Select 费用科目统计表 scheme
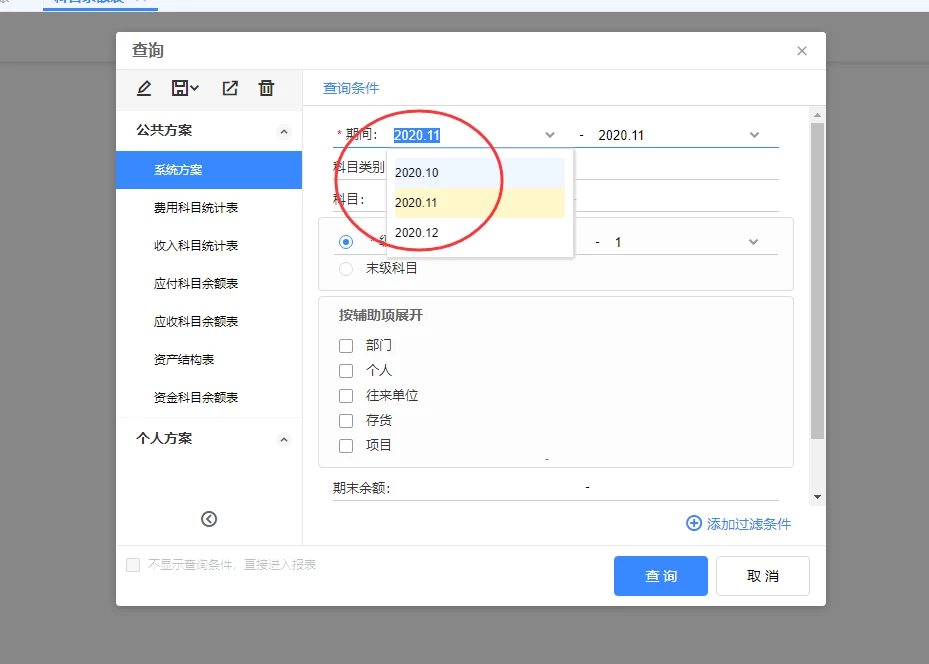The height and width of the screenshot is (664, 929). click(196, 208)
